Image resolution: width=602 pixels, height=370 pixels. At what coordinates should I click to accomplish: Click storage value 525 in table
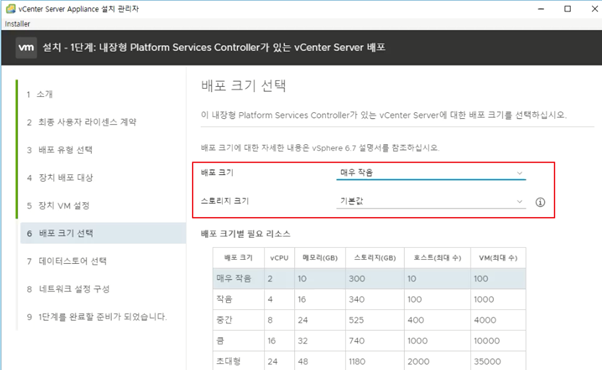click(356, 320)
